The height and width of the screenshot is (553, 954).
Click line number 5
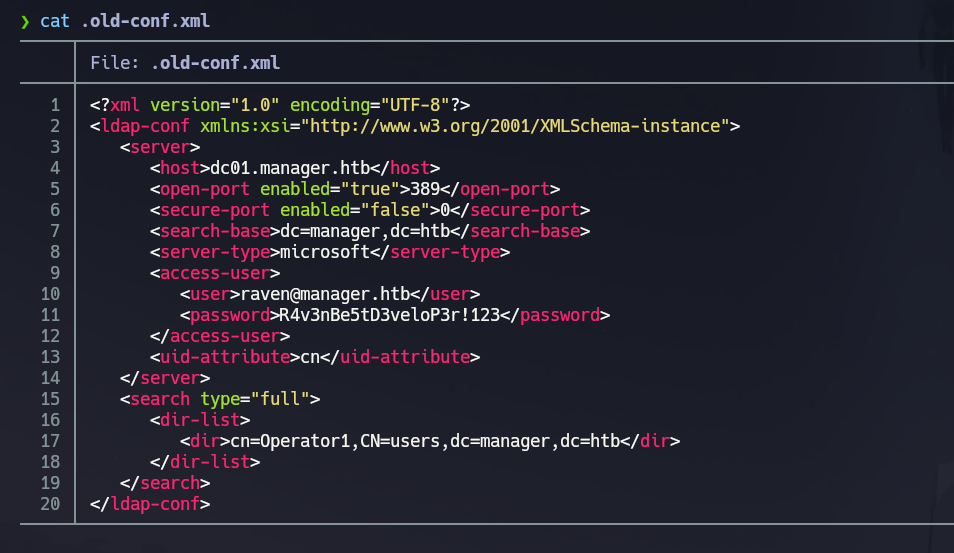[x=55, y=189]
